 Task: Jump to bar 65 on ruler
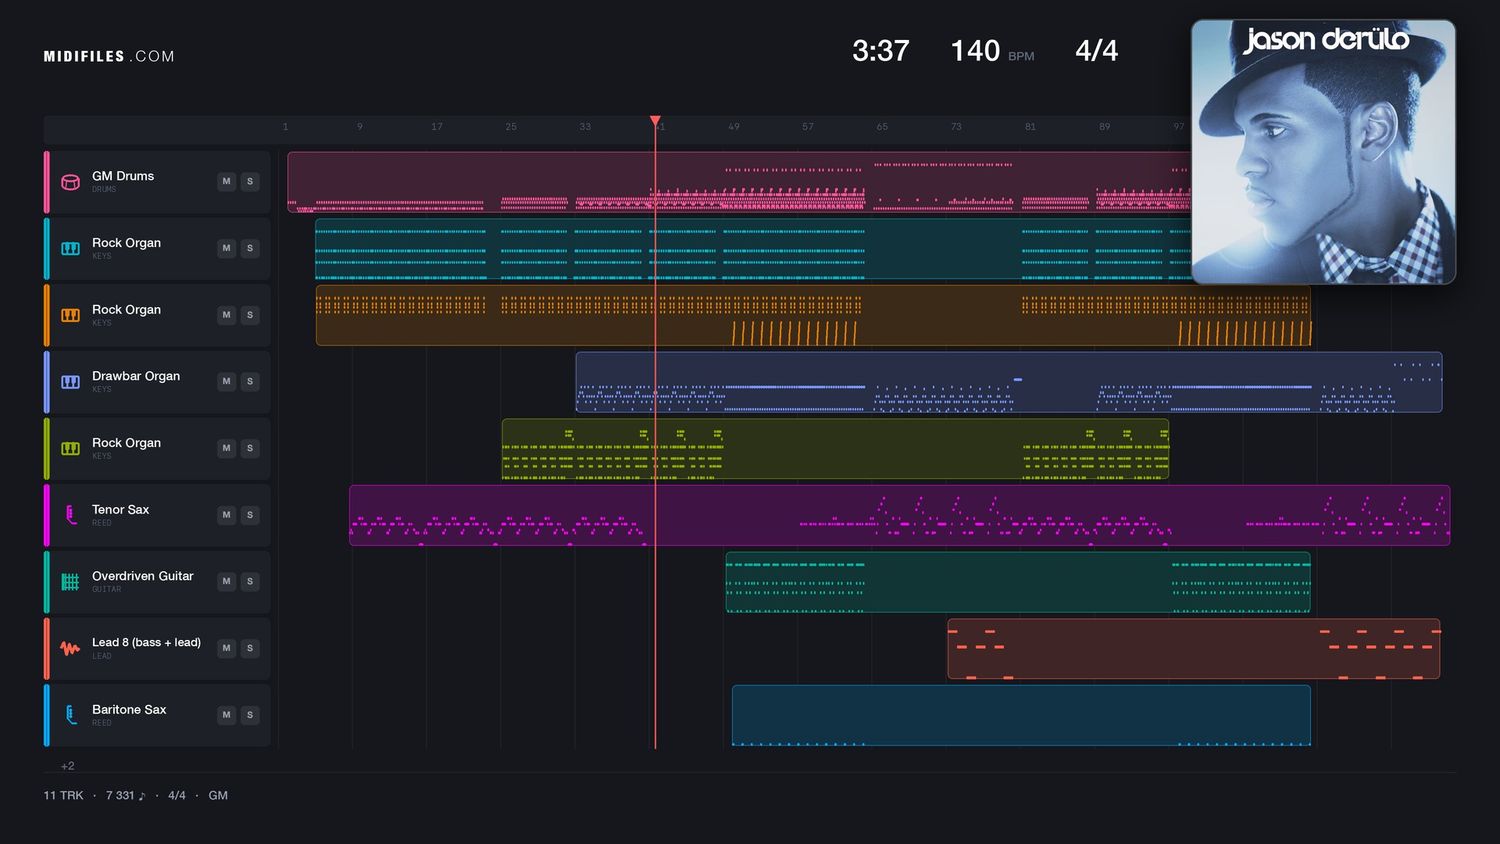[x=882, y=127]
